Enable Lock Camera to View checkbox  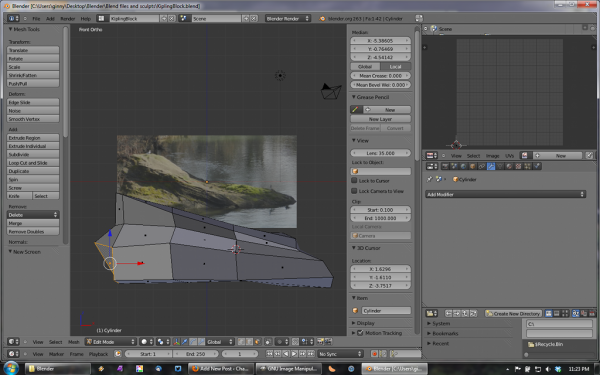[354, 191]
